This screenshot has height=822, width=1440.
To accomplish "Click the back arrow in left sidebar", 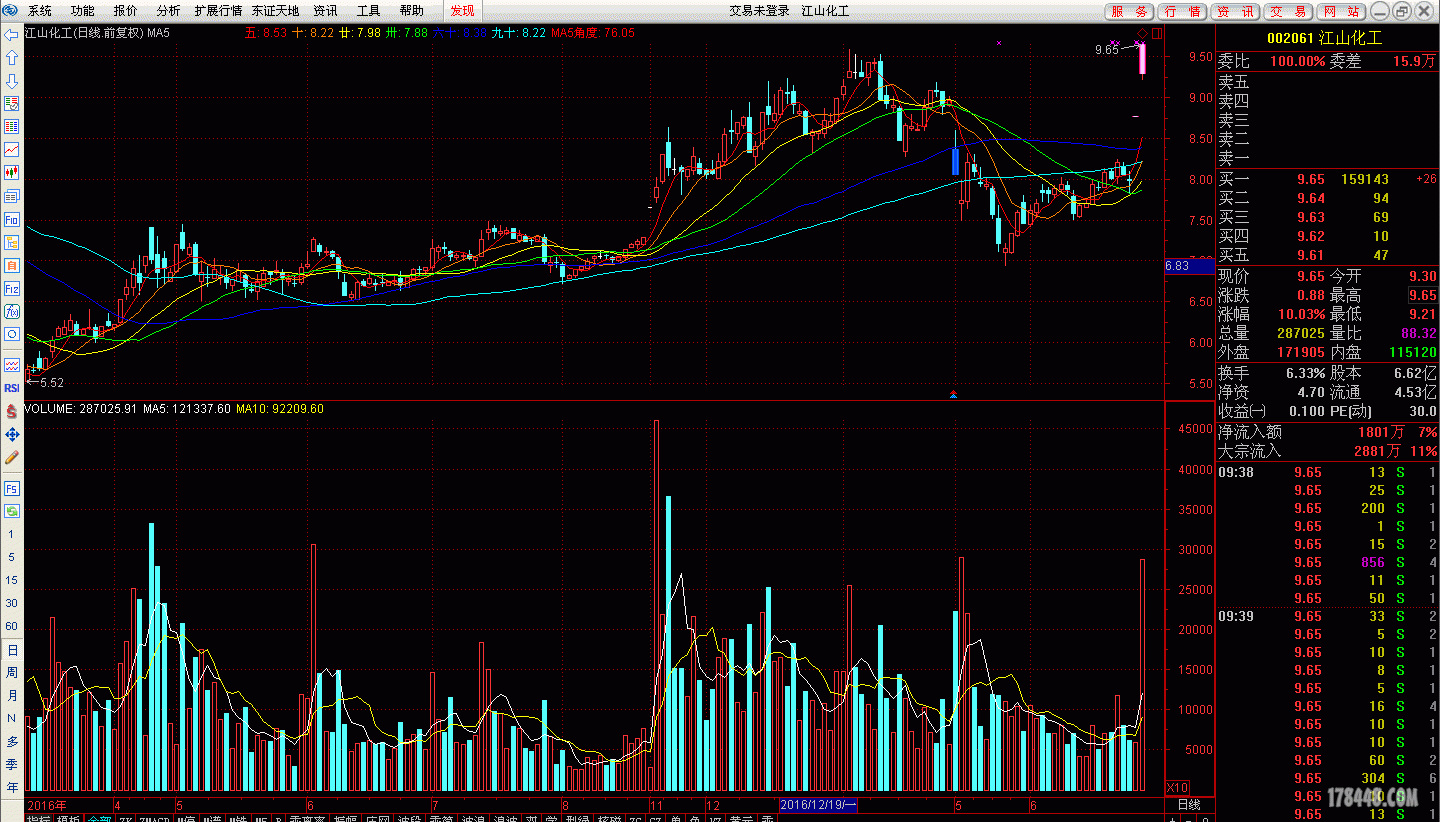I will click(x=12, y=35).
